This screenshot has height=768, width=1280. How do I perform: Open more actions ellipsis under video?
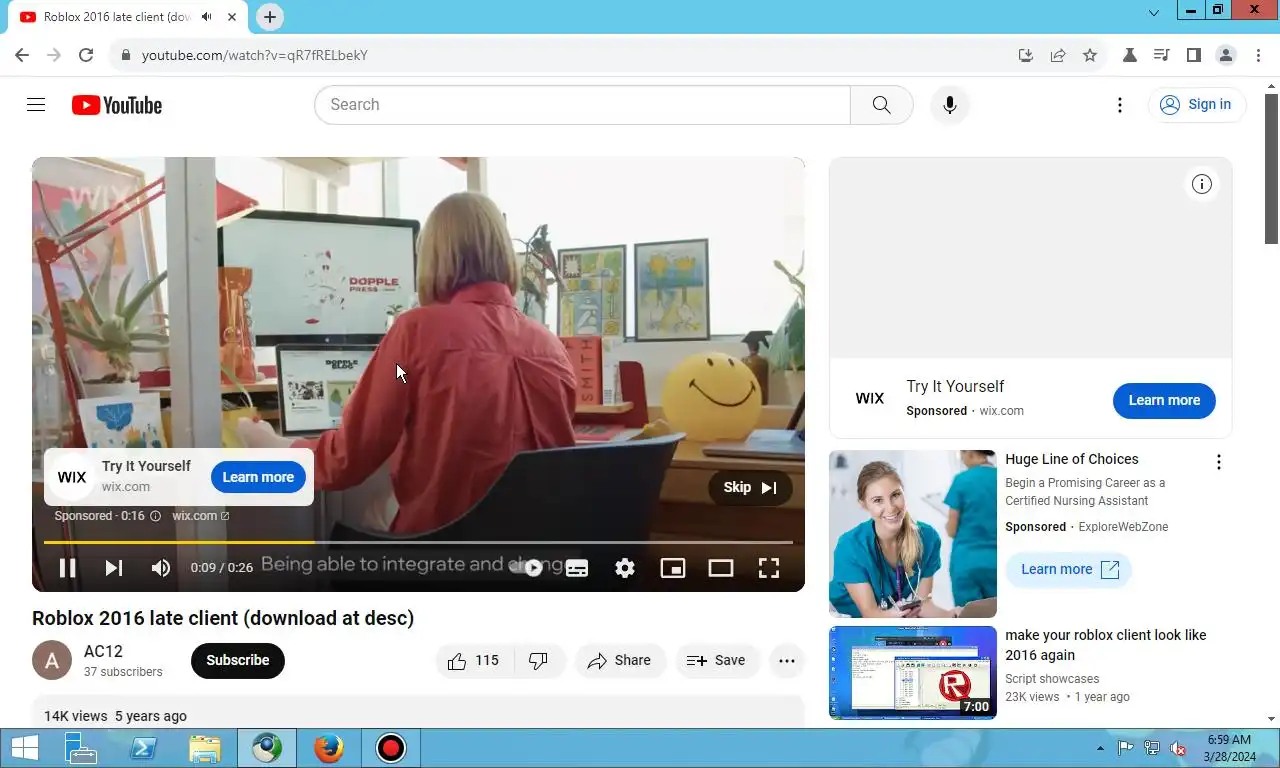click(x=787, y=661)
